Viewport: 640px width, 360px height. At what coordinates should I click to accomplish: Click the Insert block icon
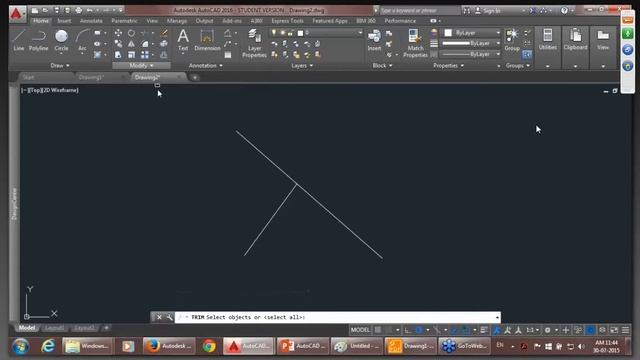tap(374, 40)
